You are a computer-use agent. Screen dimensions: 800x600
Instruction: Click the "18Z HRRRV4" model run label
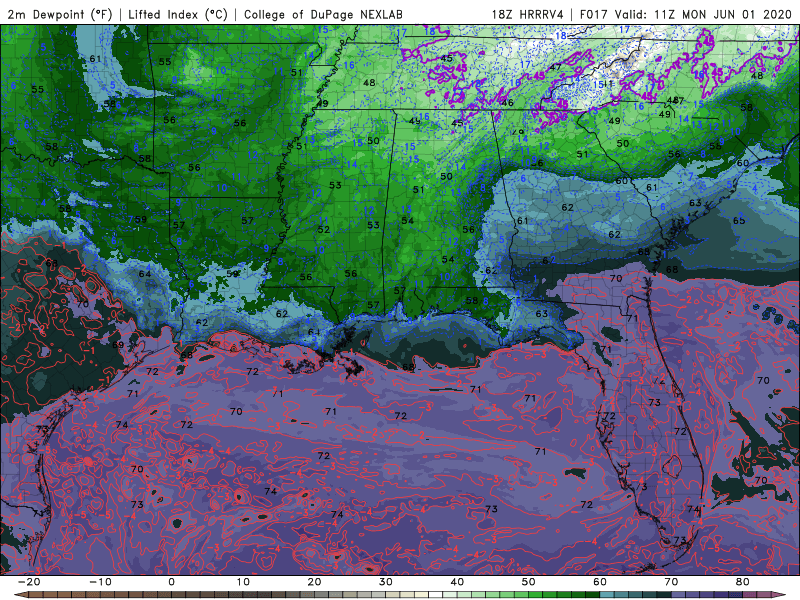coord(528,14)
